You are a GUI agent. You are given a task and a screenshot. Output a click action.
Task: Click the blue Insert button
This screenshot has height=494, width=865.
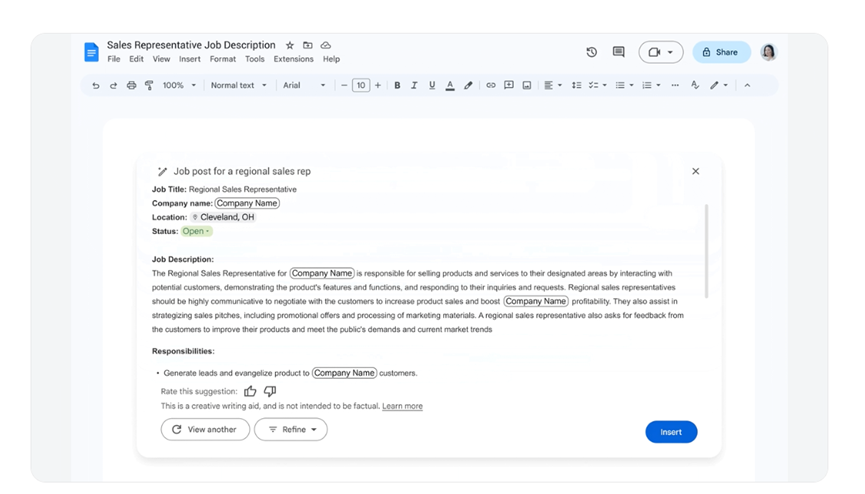[x=671, y=432]
